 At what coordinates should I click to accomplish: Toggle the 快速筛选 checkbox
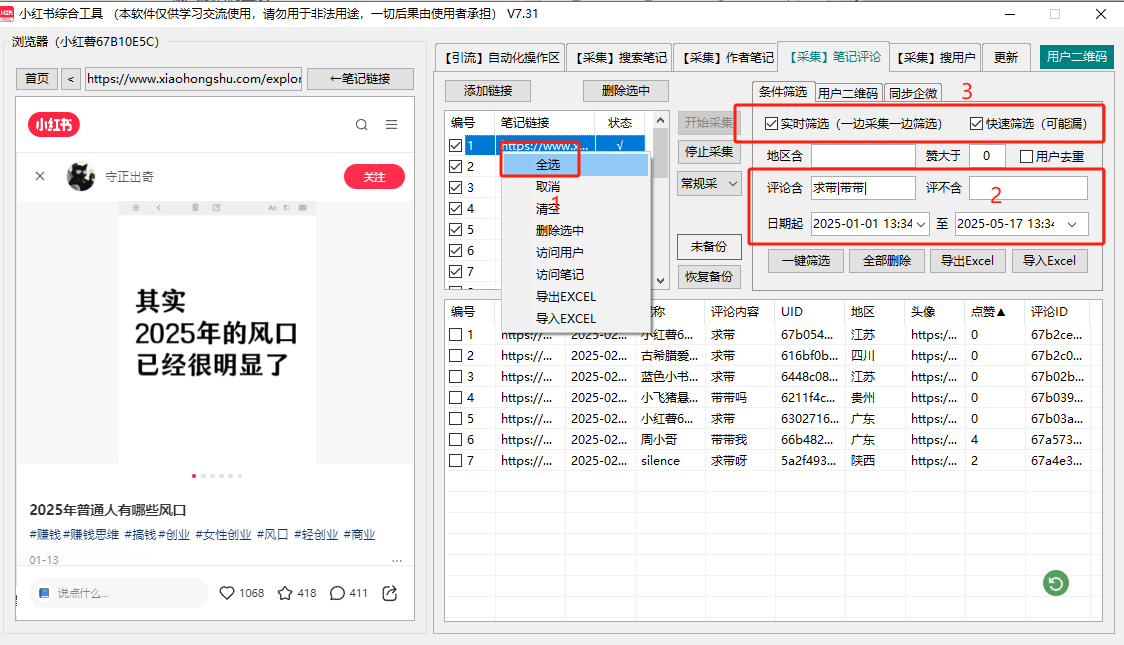coord(976,124)
